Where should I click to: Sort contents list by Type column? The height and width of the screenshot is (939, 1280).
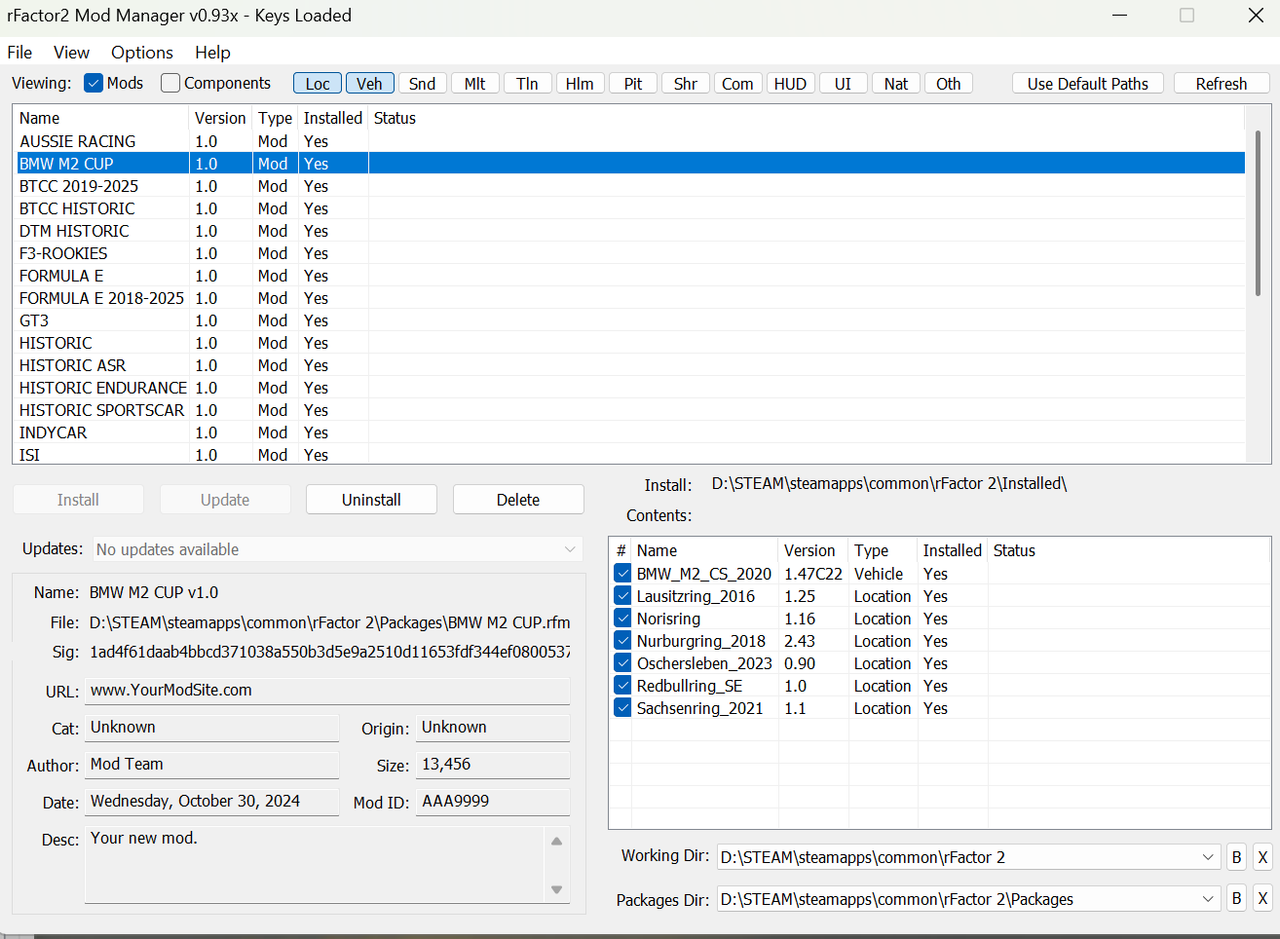coord(882,550)
